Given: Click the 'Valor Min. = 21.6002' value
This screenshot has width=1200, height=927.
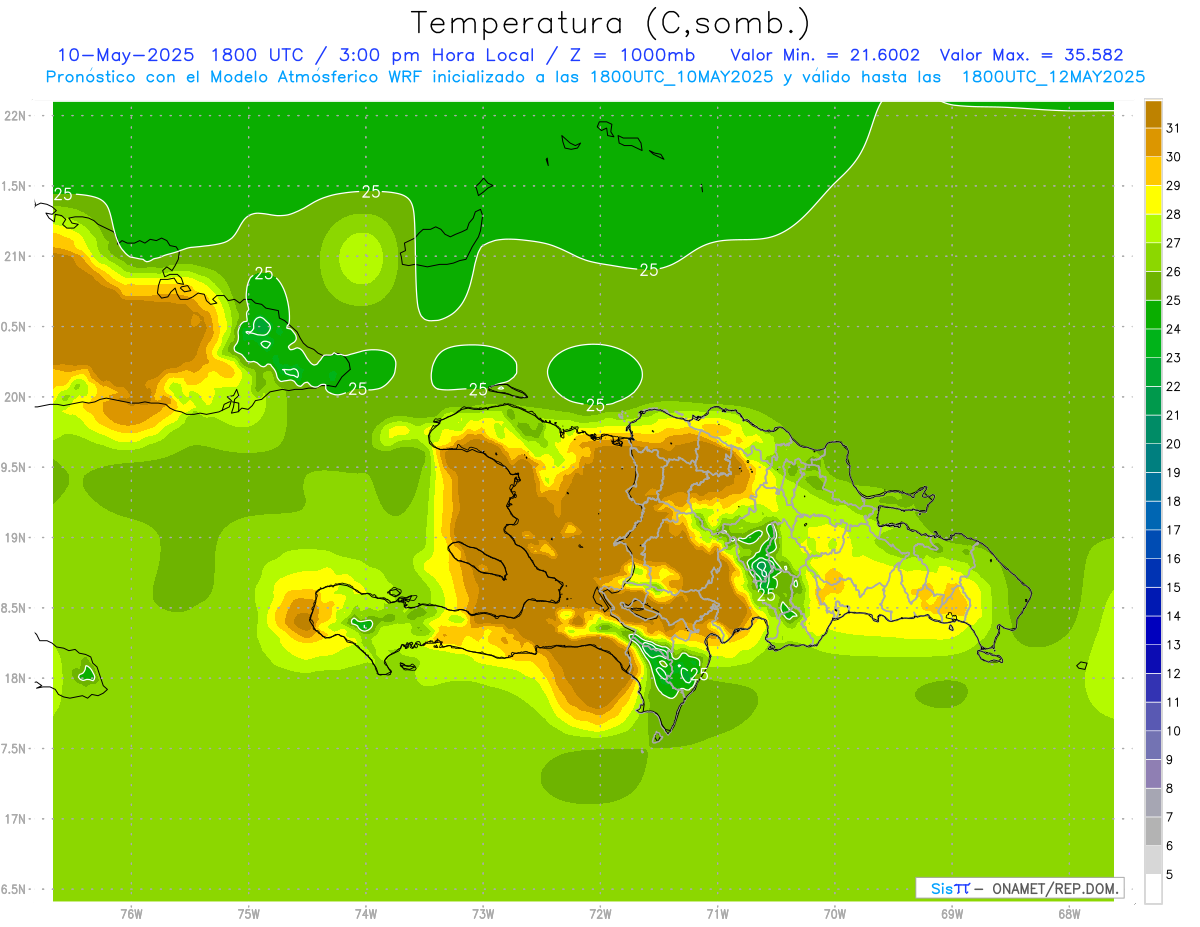Looking at the screenshot, I should [x=825, y=55].
